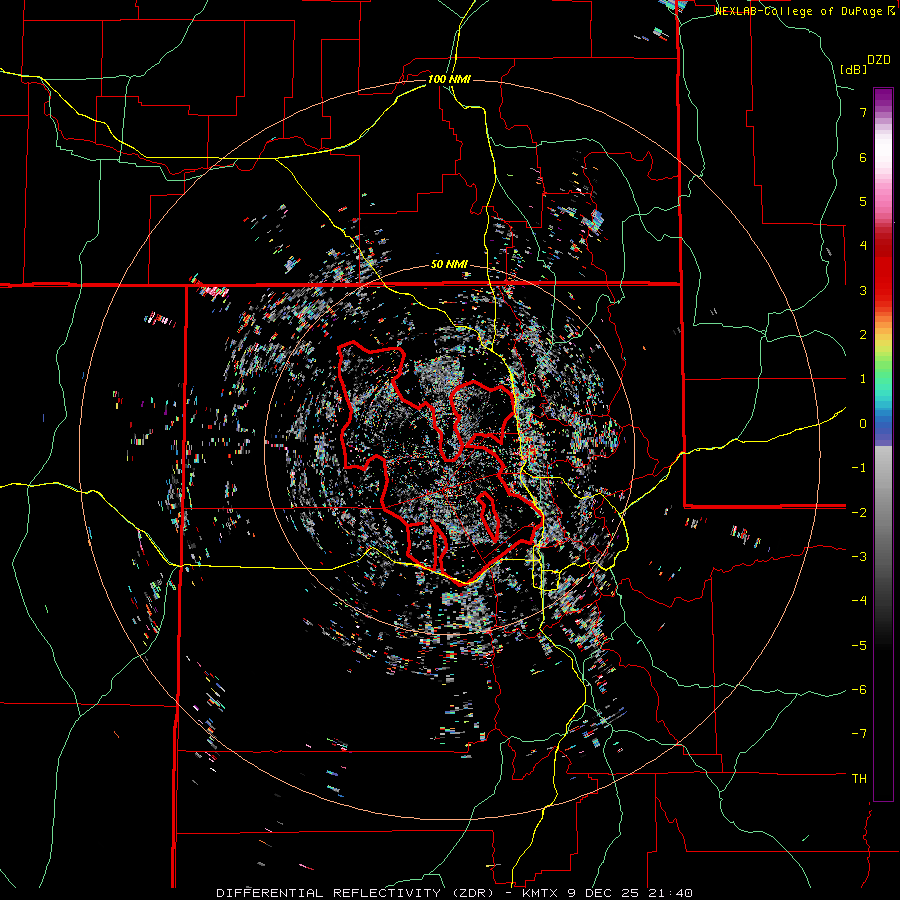The height and width of the screenshot is (900, 900).
Task: Click the "100 NMI" range ring label
Action: (x=449, y=79)
